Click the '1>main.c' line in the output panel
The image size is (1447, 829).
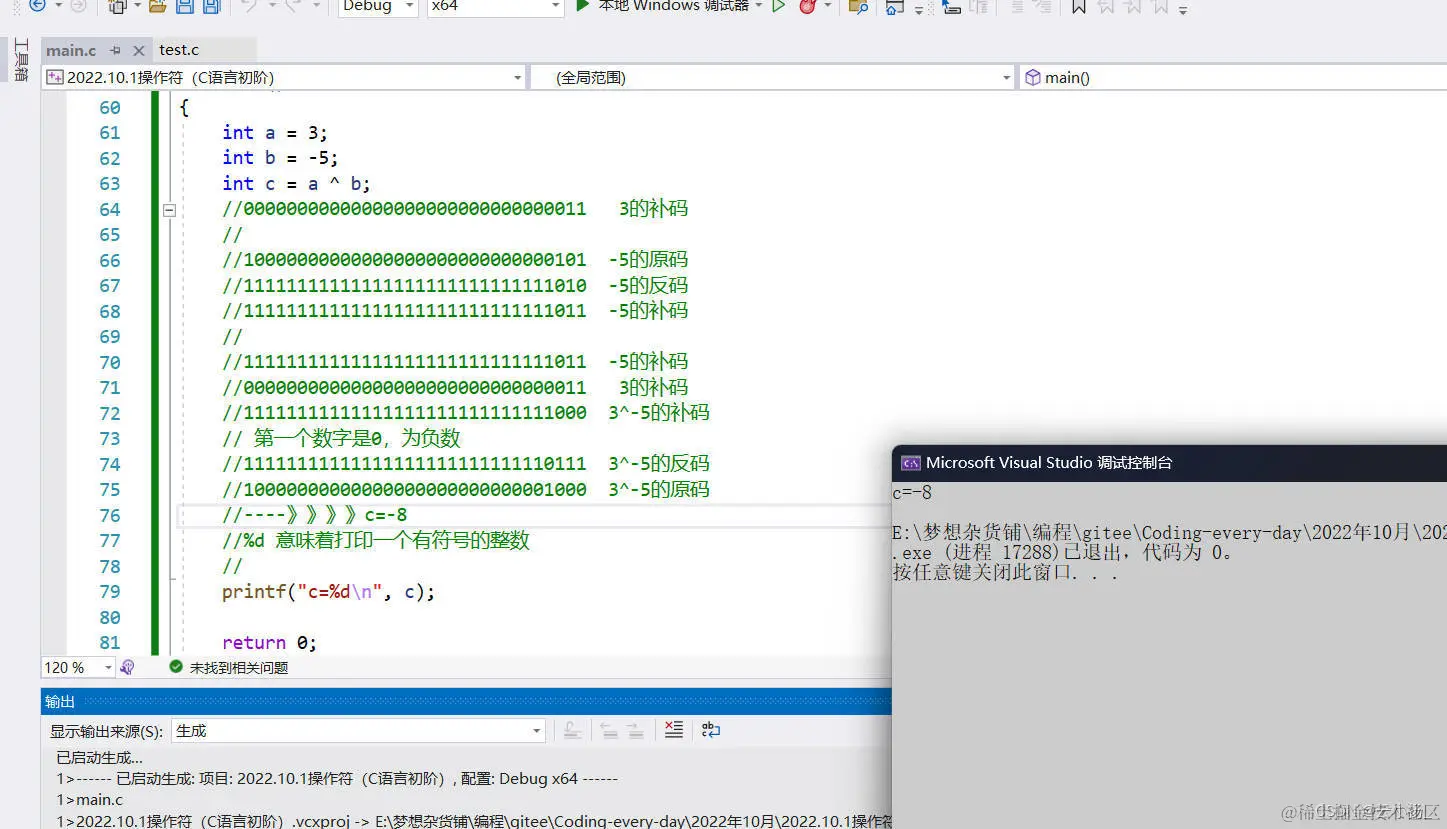[x=90, y=800]
